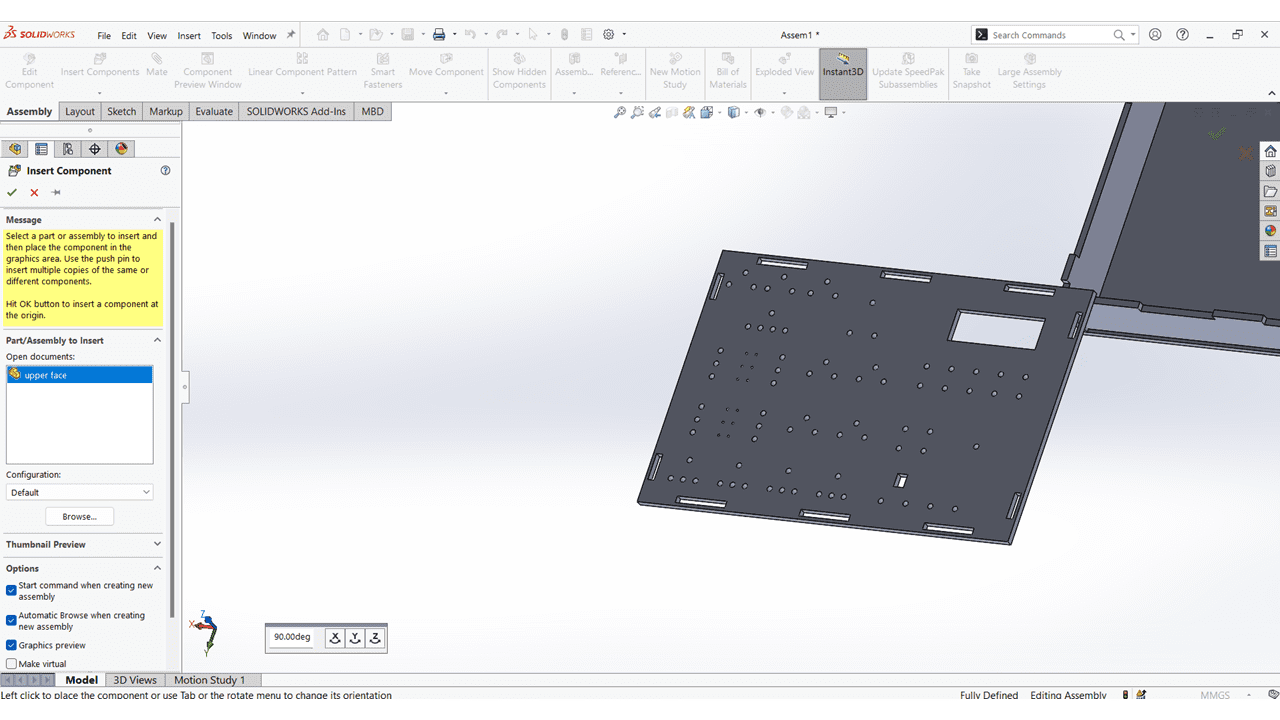1280x720 pixels.
Task: Open the View menu
Action: click(x=157, y=35)
